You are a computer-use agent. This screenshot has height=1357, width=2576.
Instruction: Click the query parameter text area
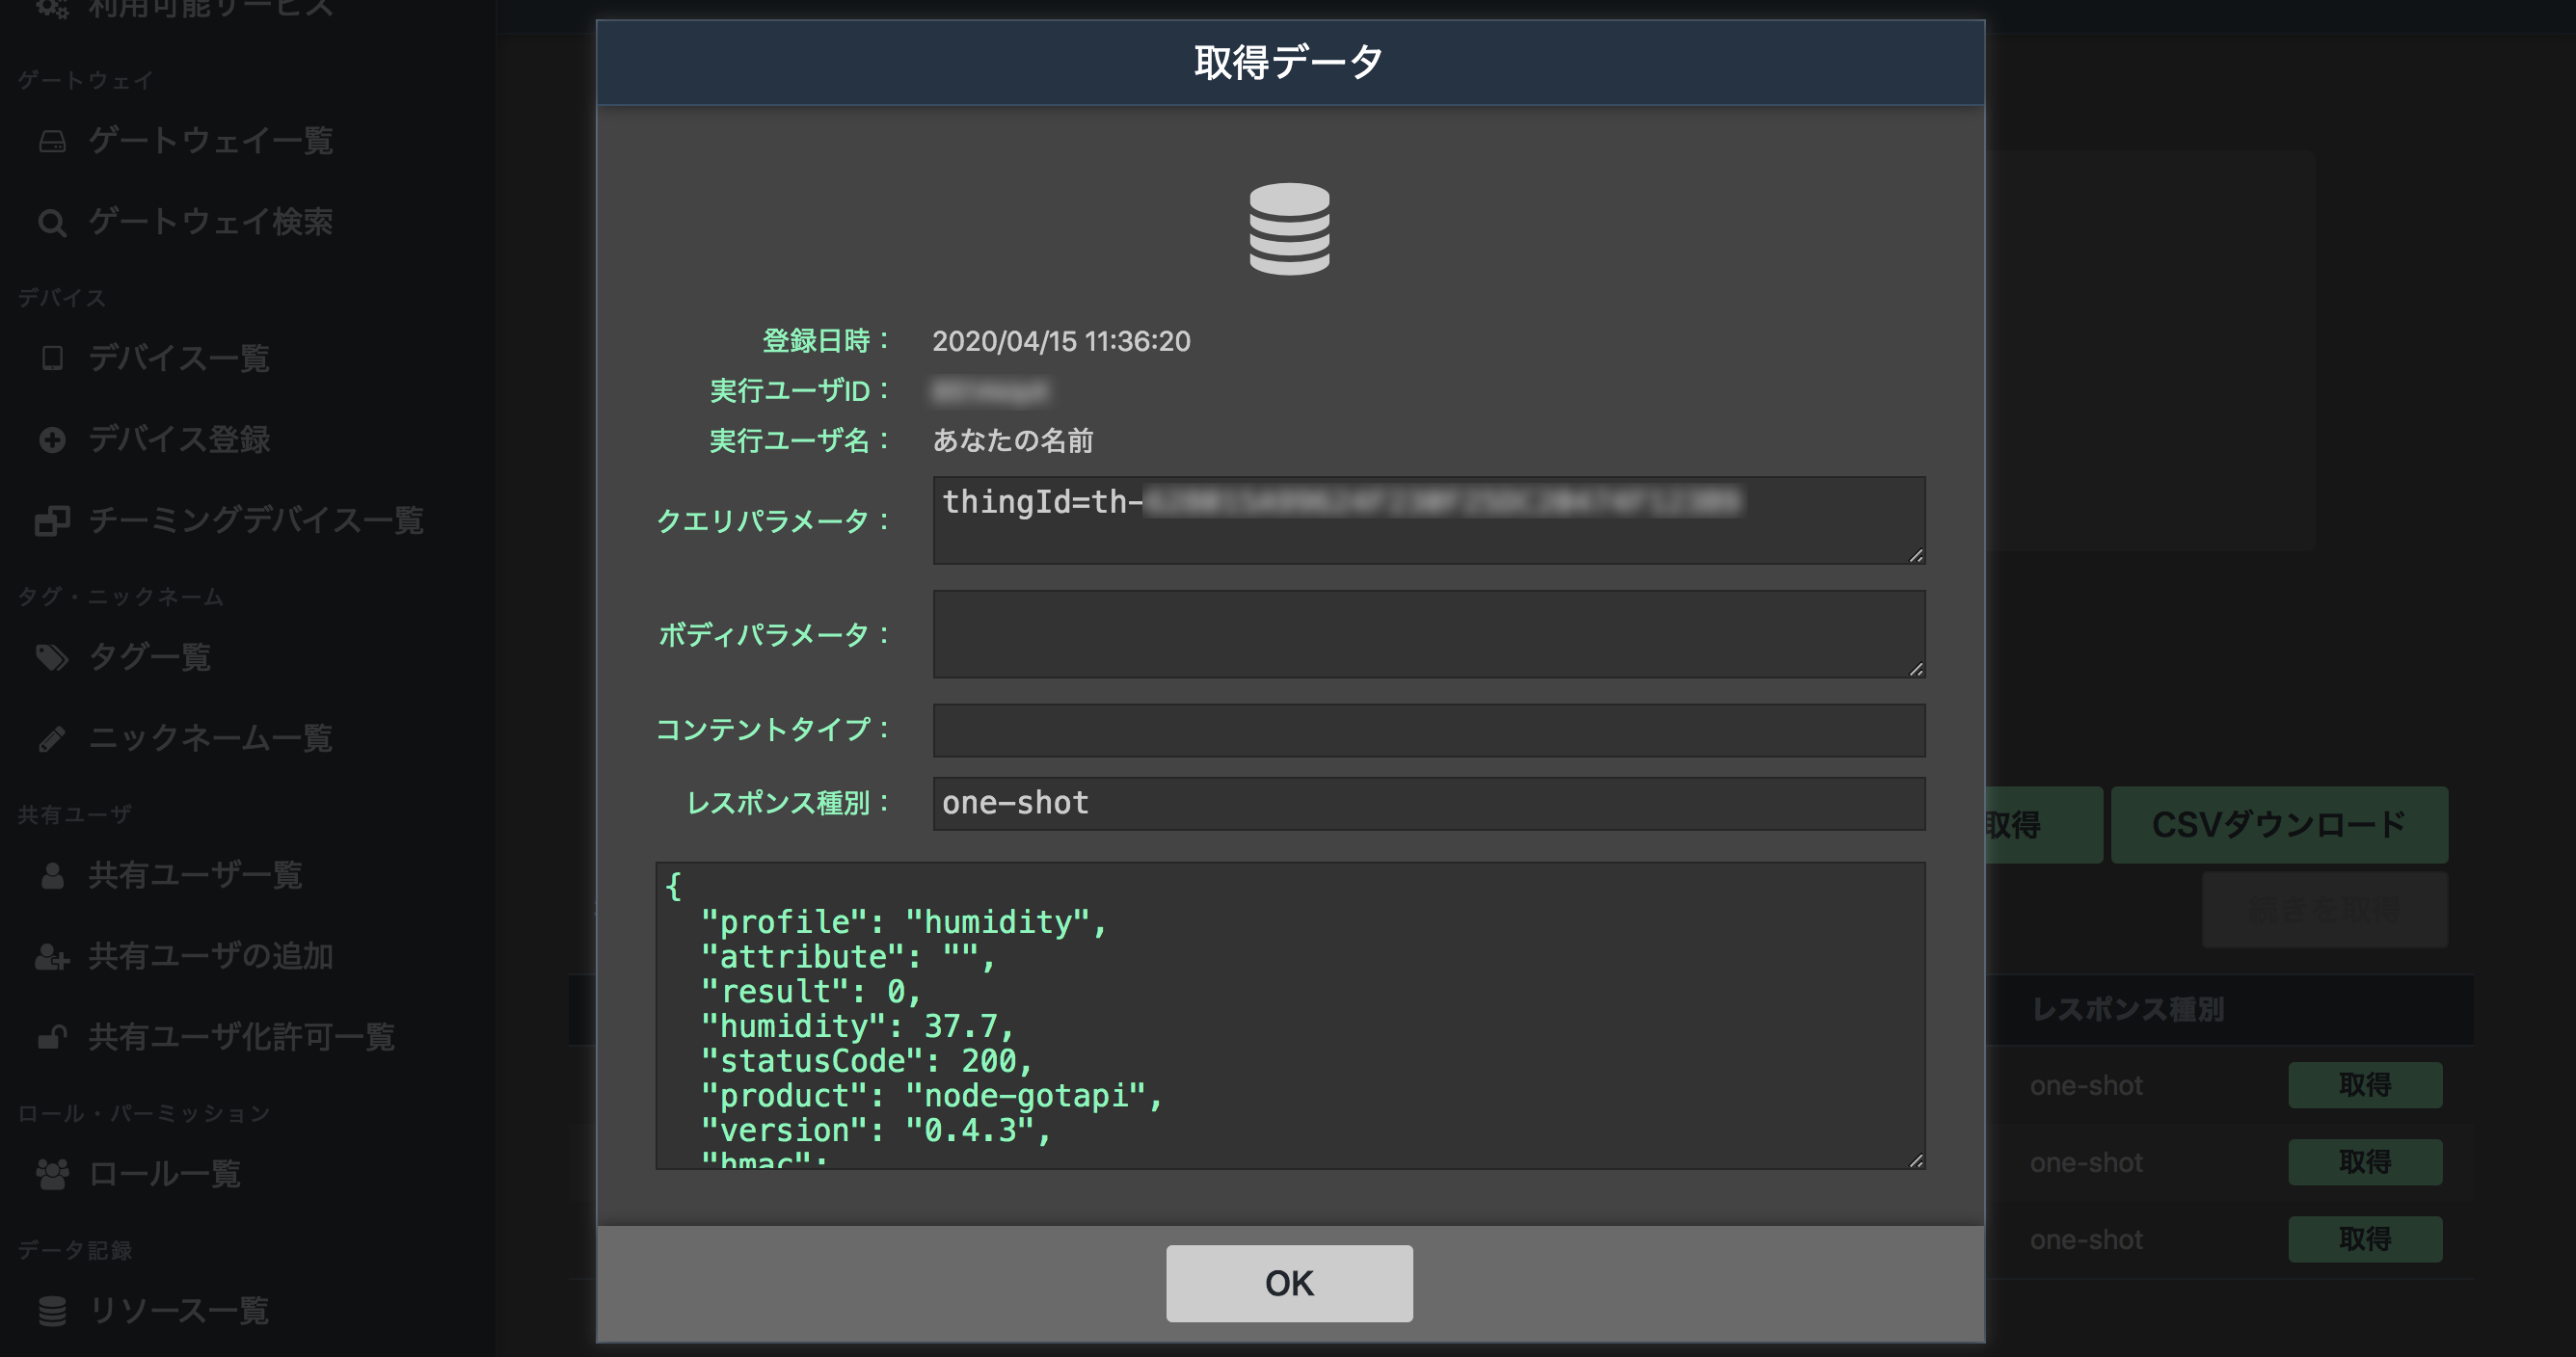coord(1429,520)
